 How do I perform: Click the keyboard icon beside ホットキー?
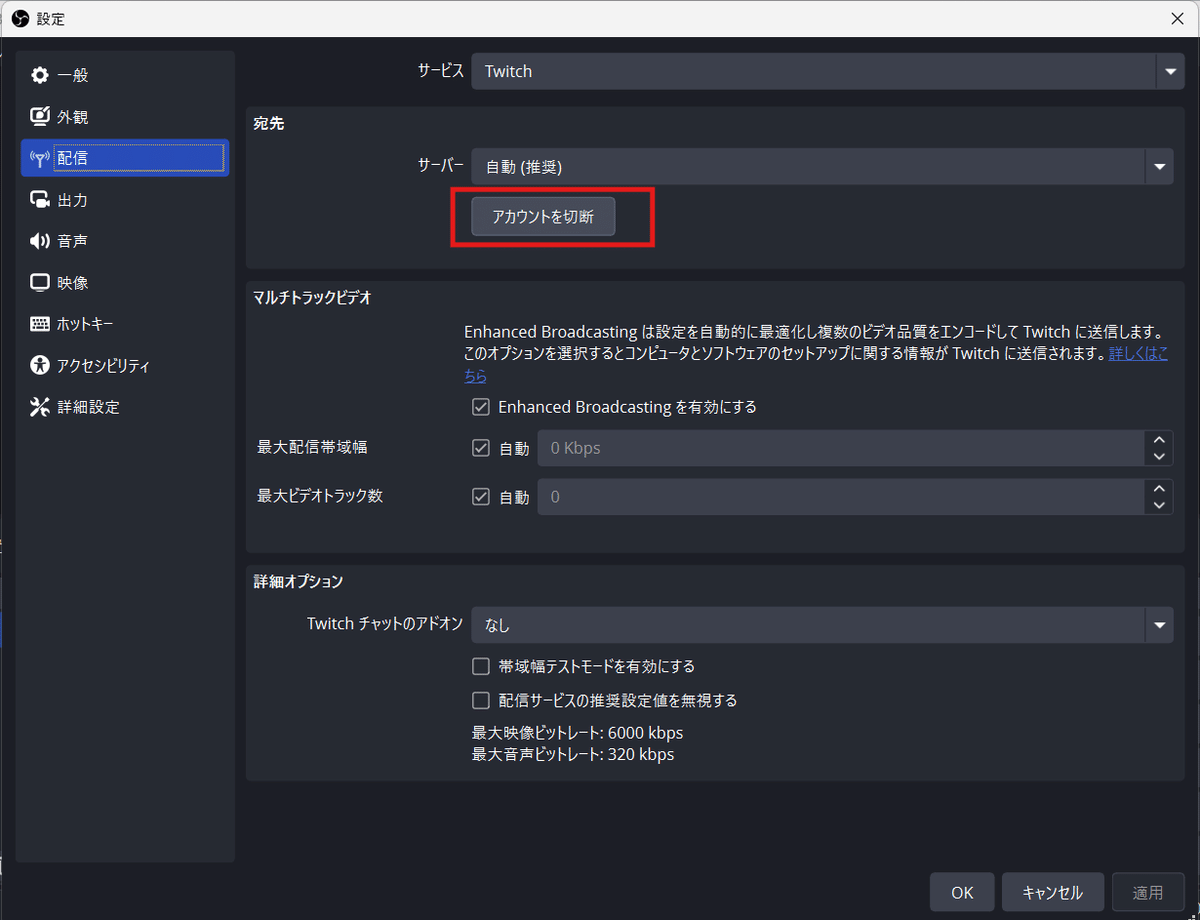point(40,324)
